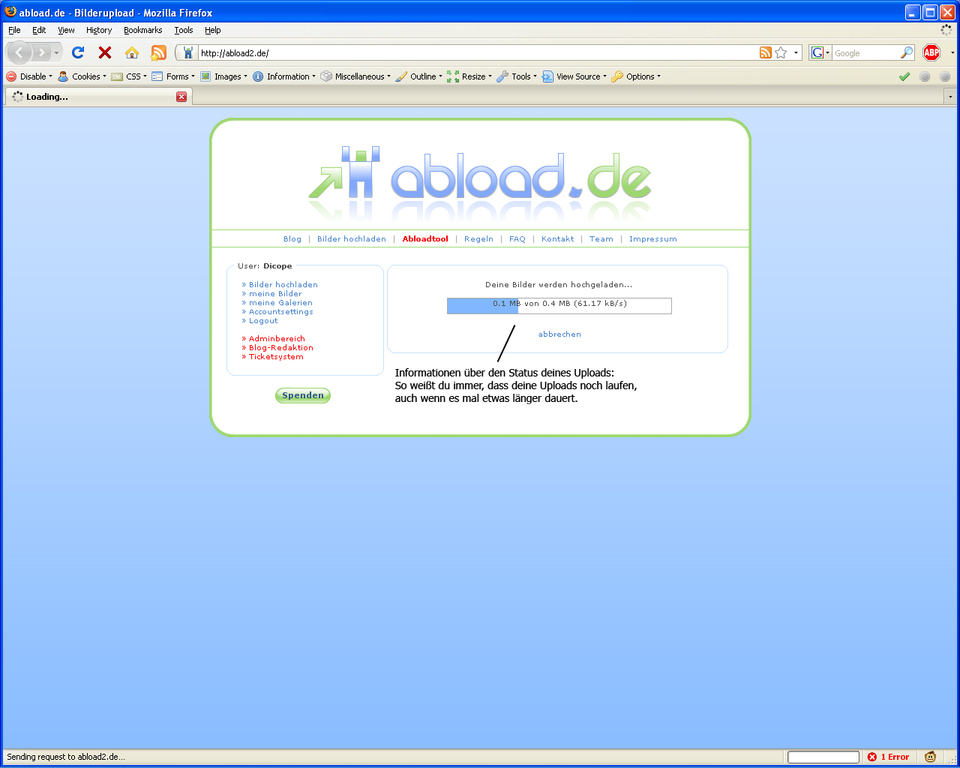The height and width of the screenshot is (768, 960).
Task: Open the View Source toolbar menu
Action: tap(574, 77)
